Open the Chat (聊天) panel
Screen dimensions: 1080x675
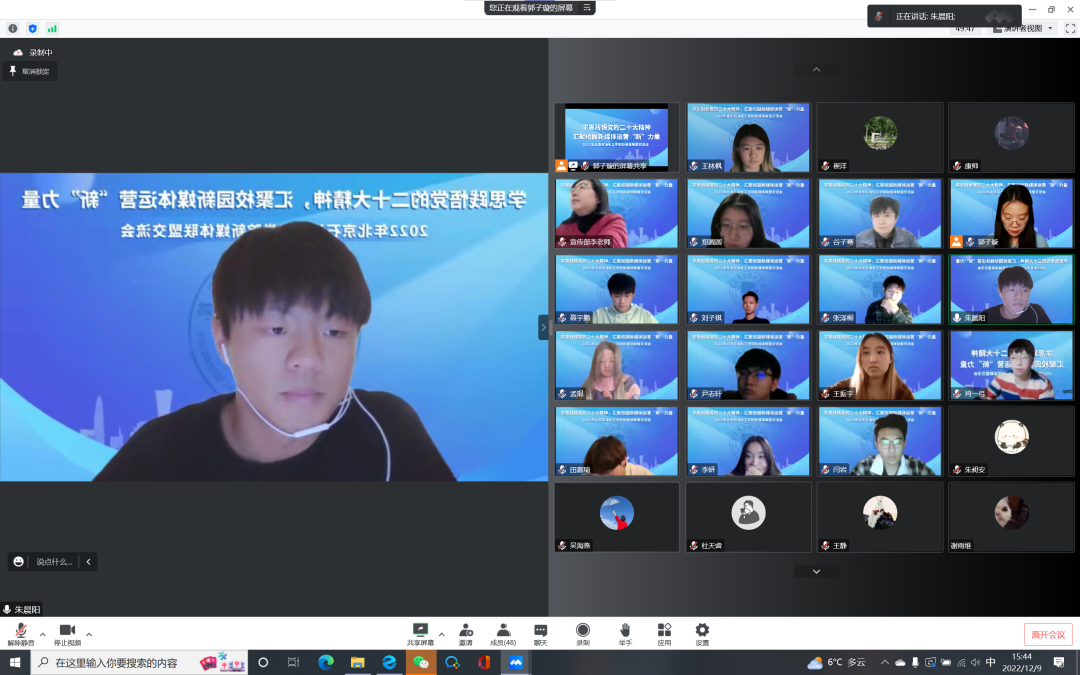click(x=541, y=631)
